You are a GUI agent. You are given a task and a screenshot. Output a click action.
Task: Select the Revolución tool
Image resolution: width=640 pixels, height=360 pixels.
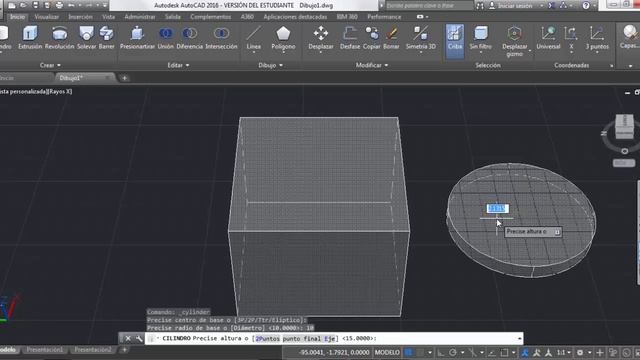pos(60,38)
